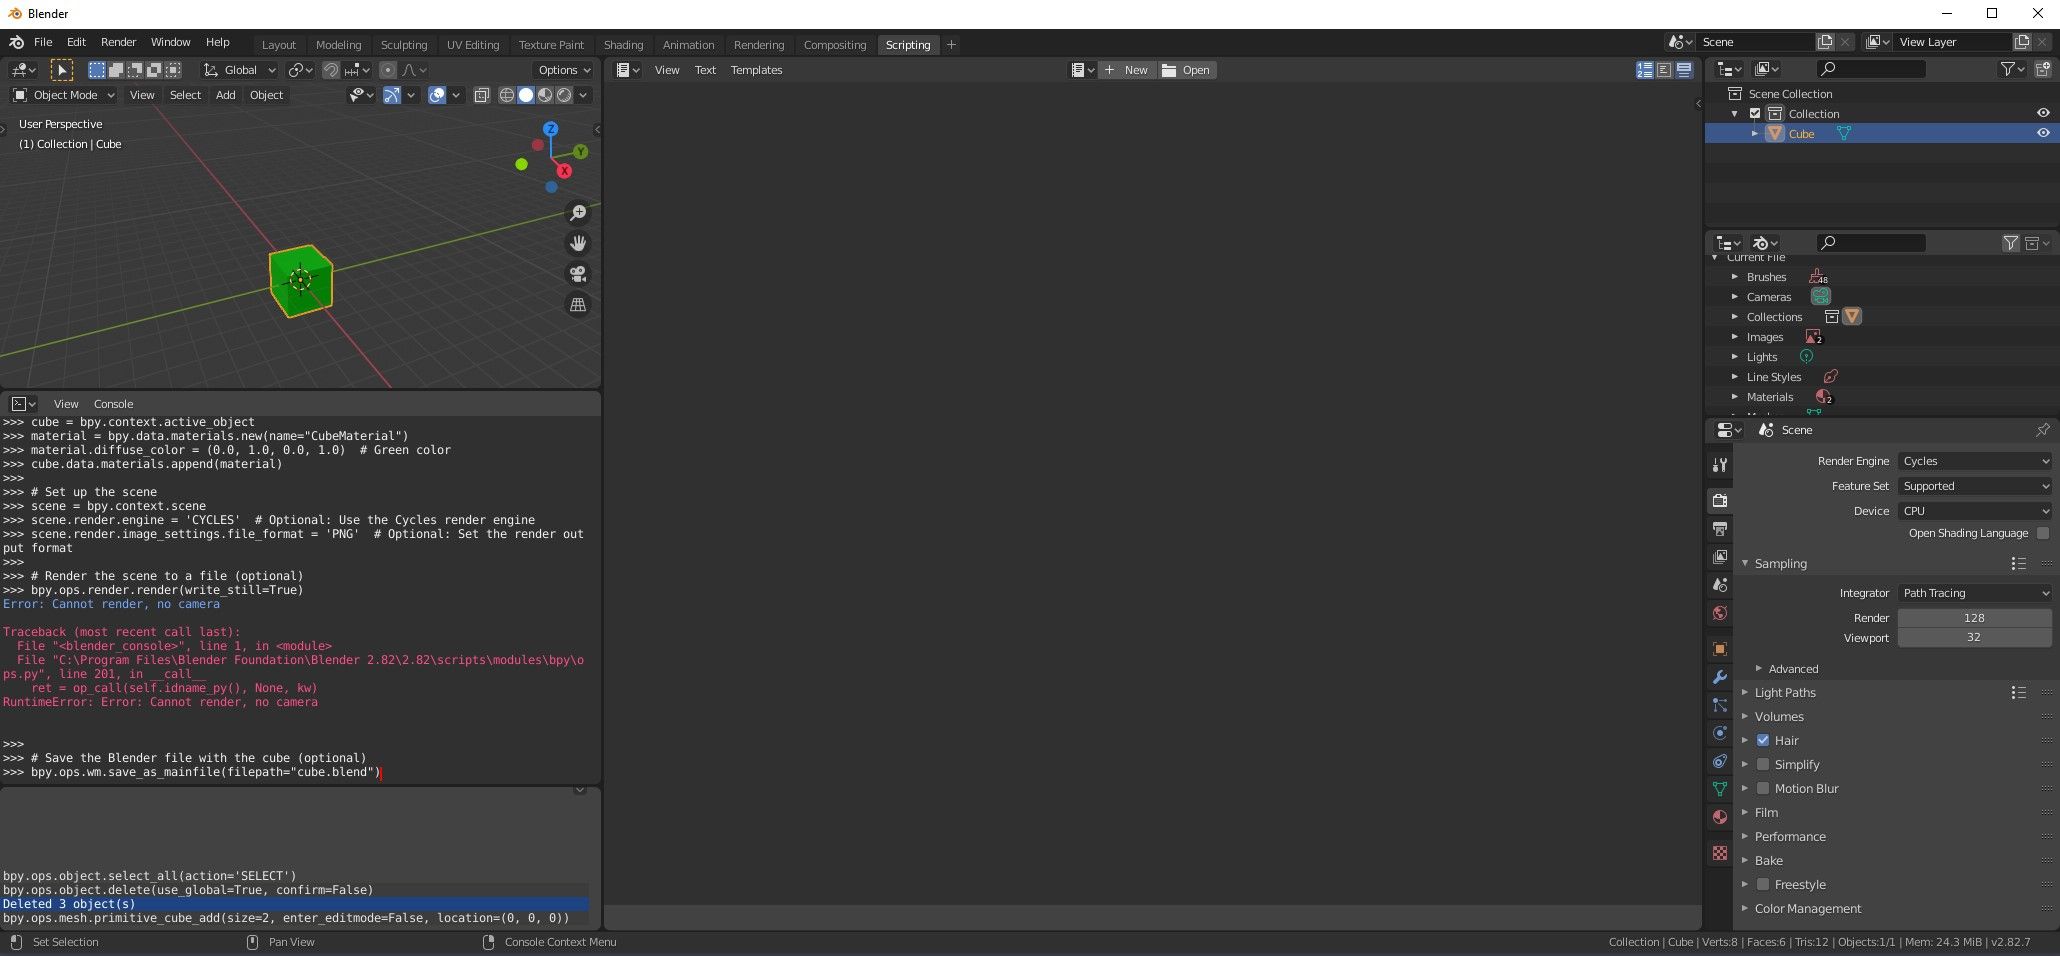Select the Modifier Properties wrench icon
Viewport: 2060px width, 956px height.
coord(1719,678)
